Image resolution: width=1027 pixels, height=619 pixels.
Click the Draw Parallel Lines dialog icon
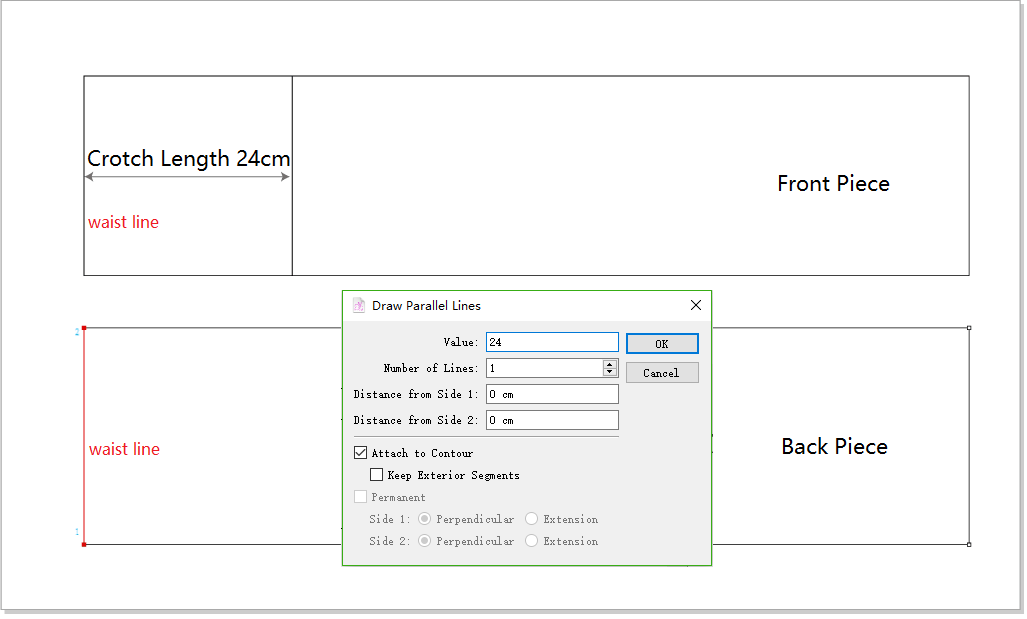point(359,306)
